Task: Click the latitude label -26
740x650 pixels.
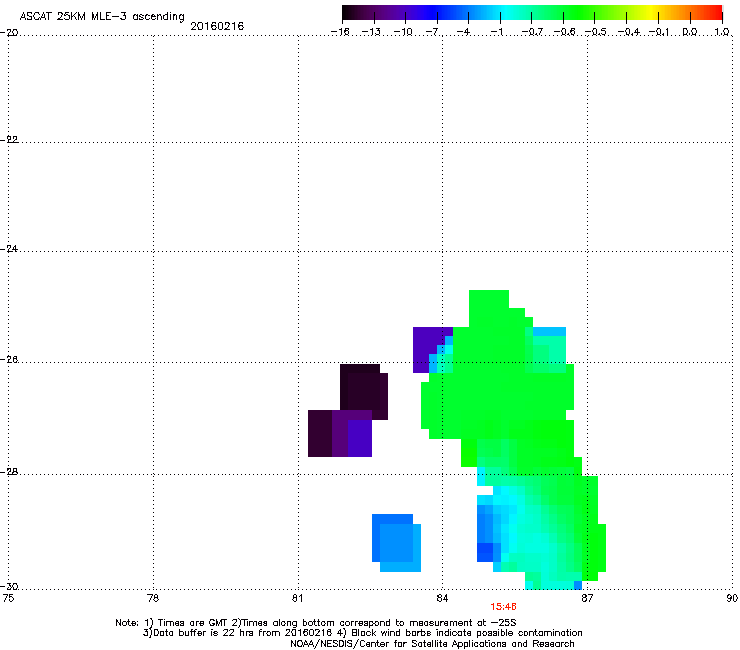Action: pyautogui.click(x=9, y=360)
